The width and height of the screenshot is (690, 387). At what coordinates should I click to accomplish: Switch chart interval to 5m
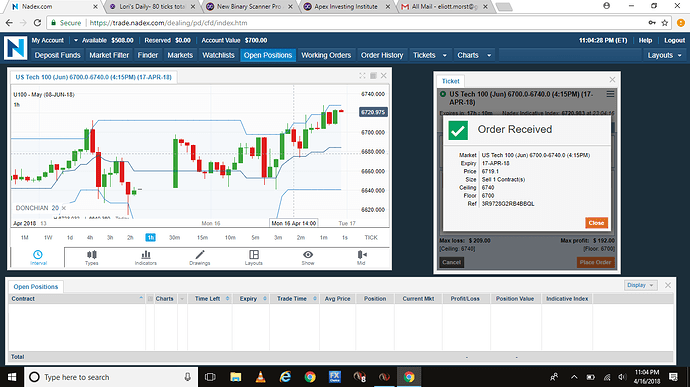coord(255,237)
